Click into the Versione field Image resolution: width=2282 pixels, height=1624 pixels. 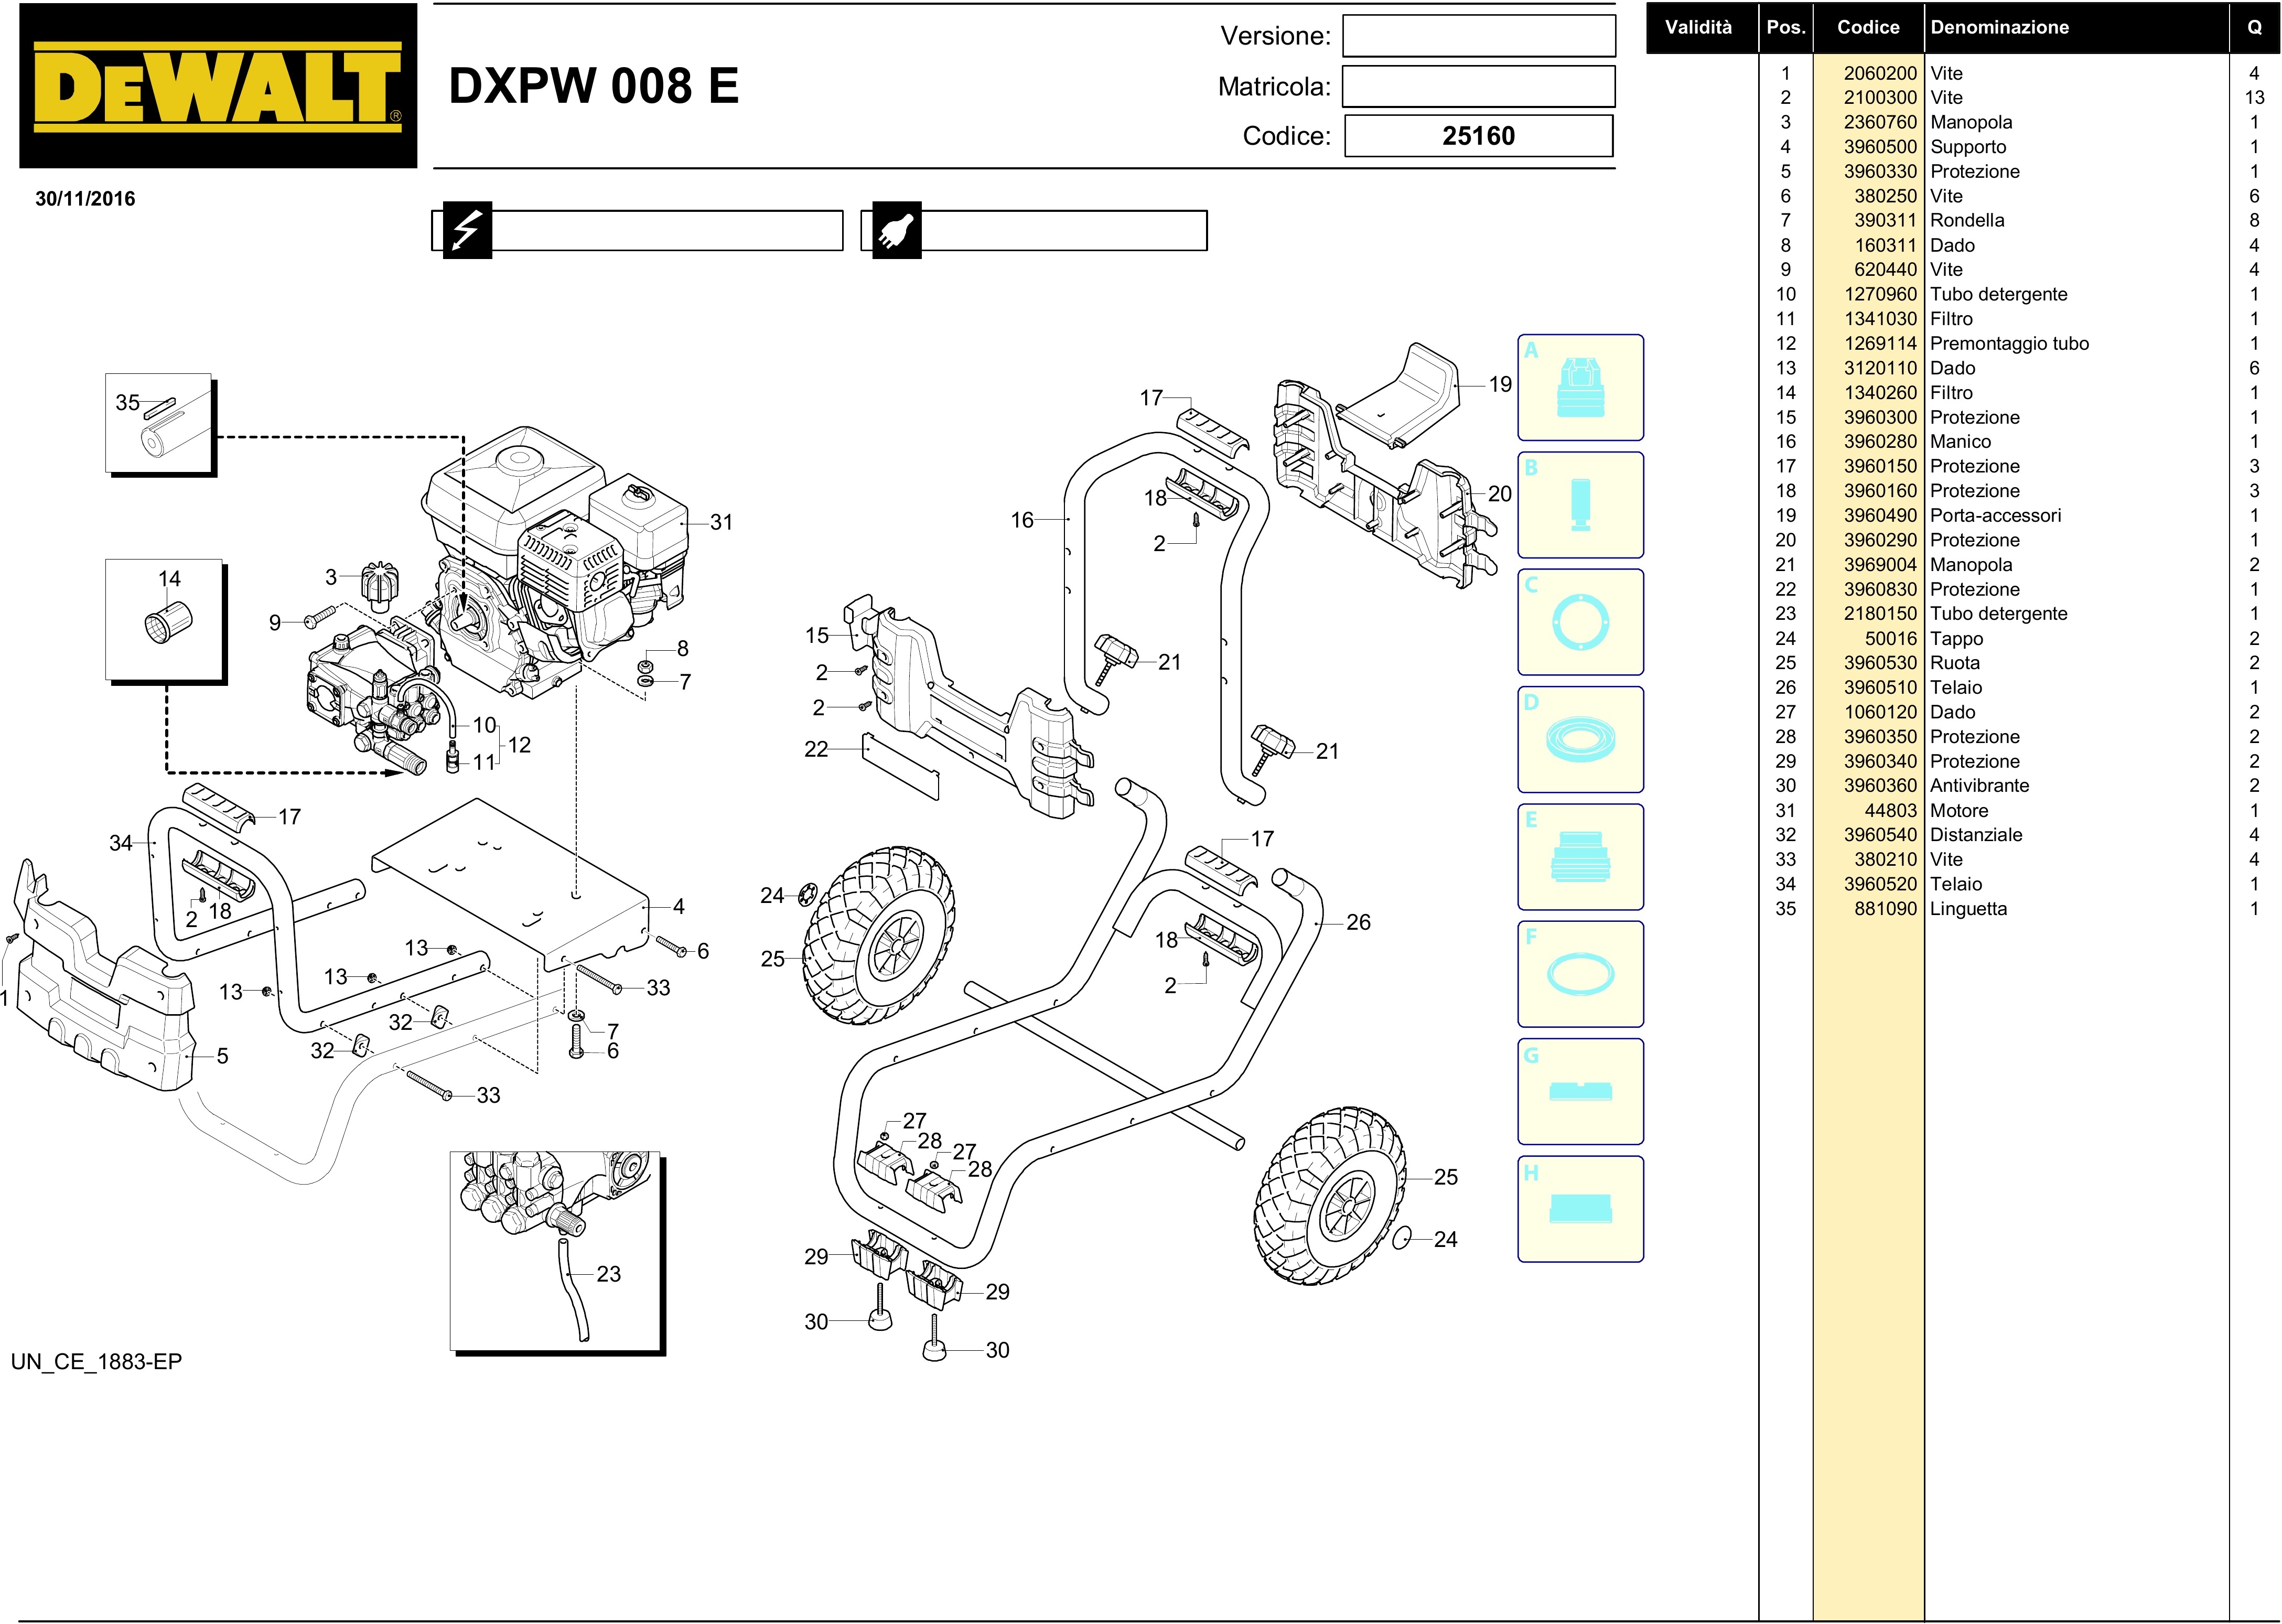click(1478, 36)
